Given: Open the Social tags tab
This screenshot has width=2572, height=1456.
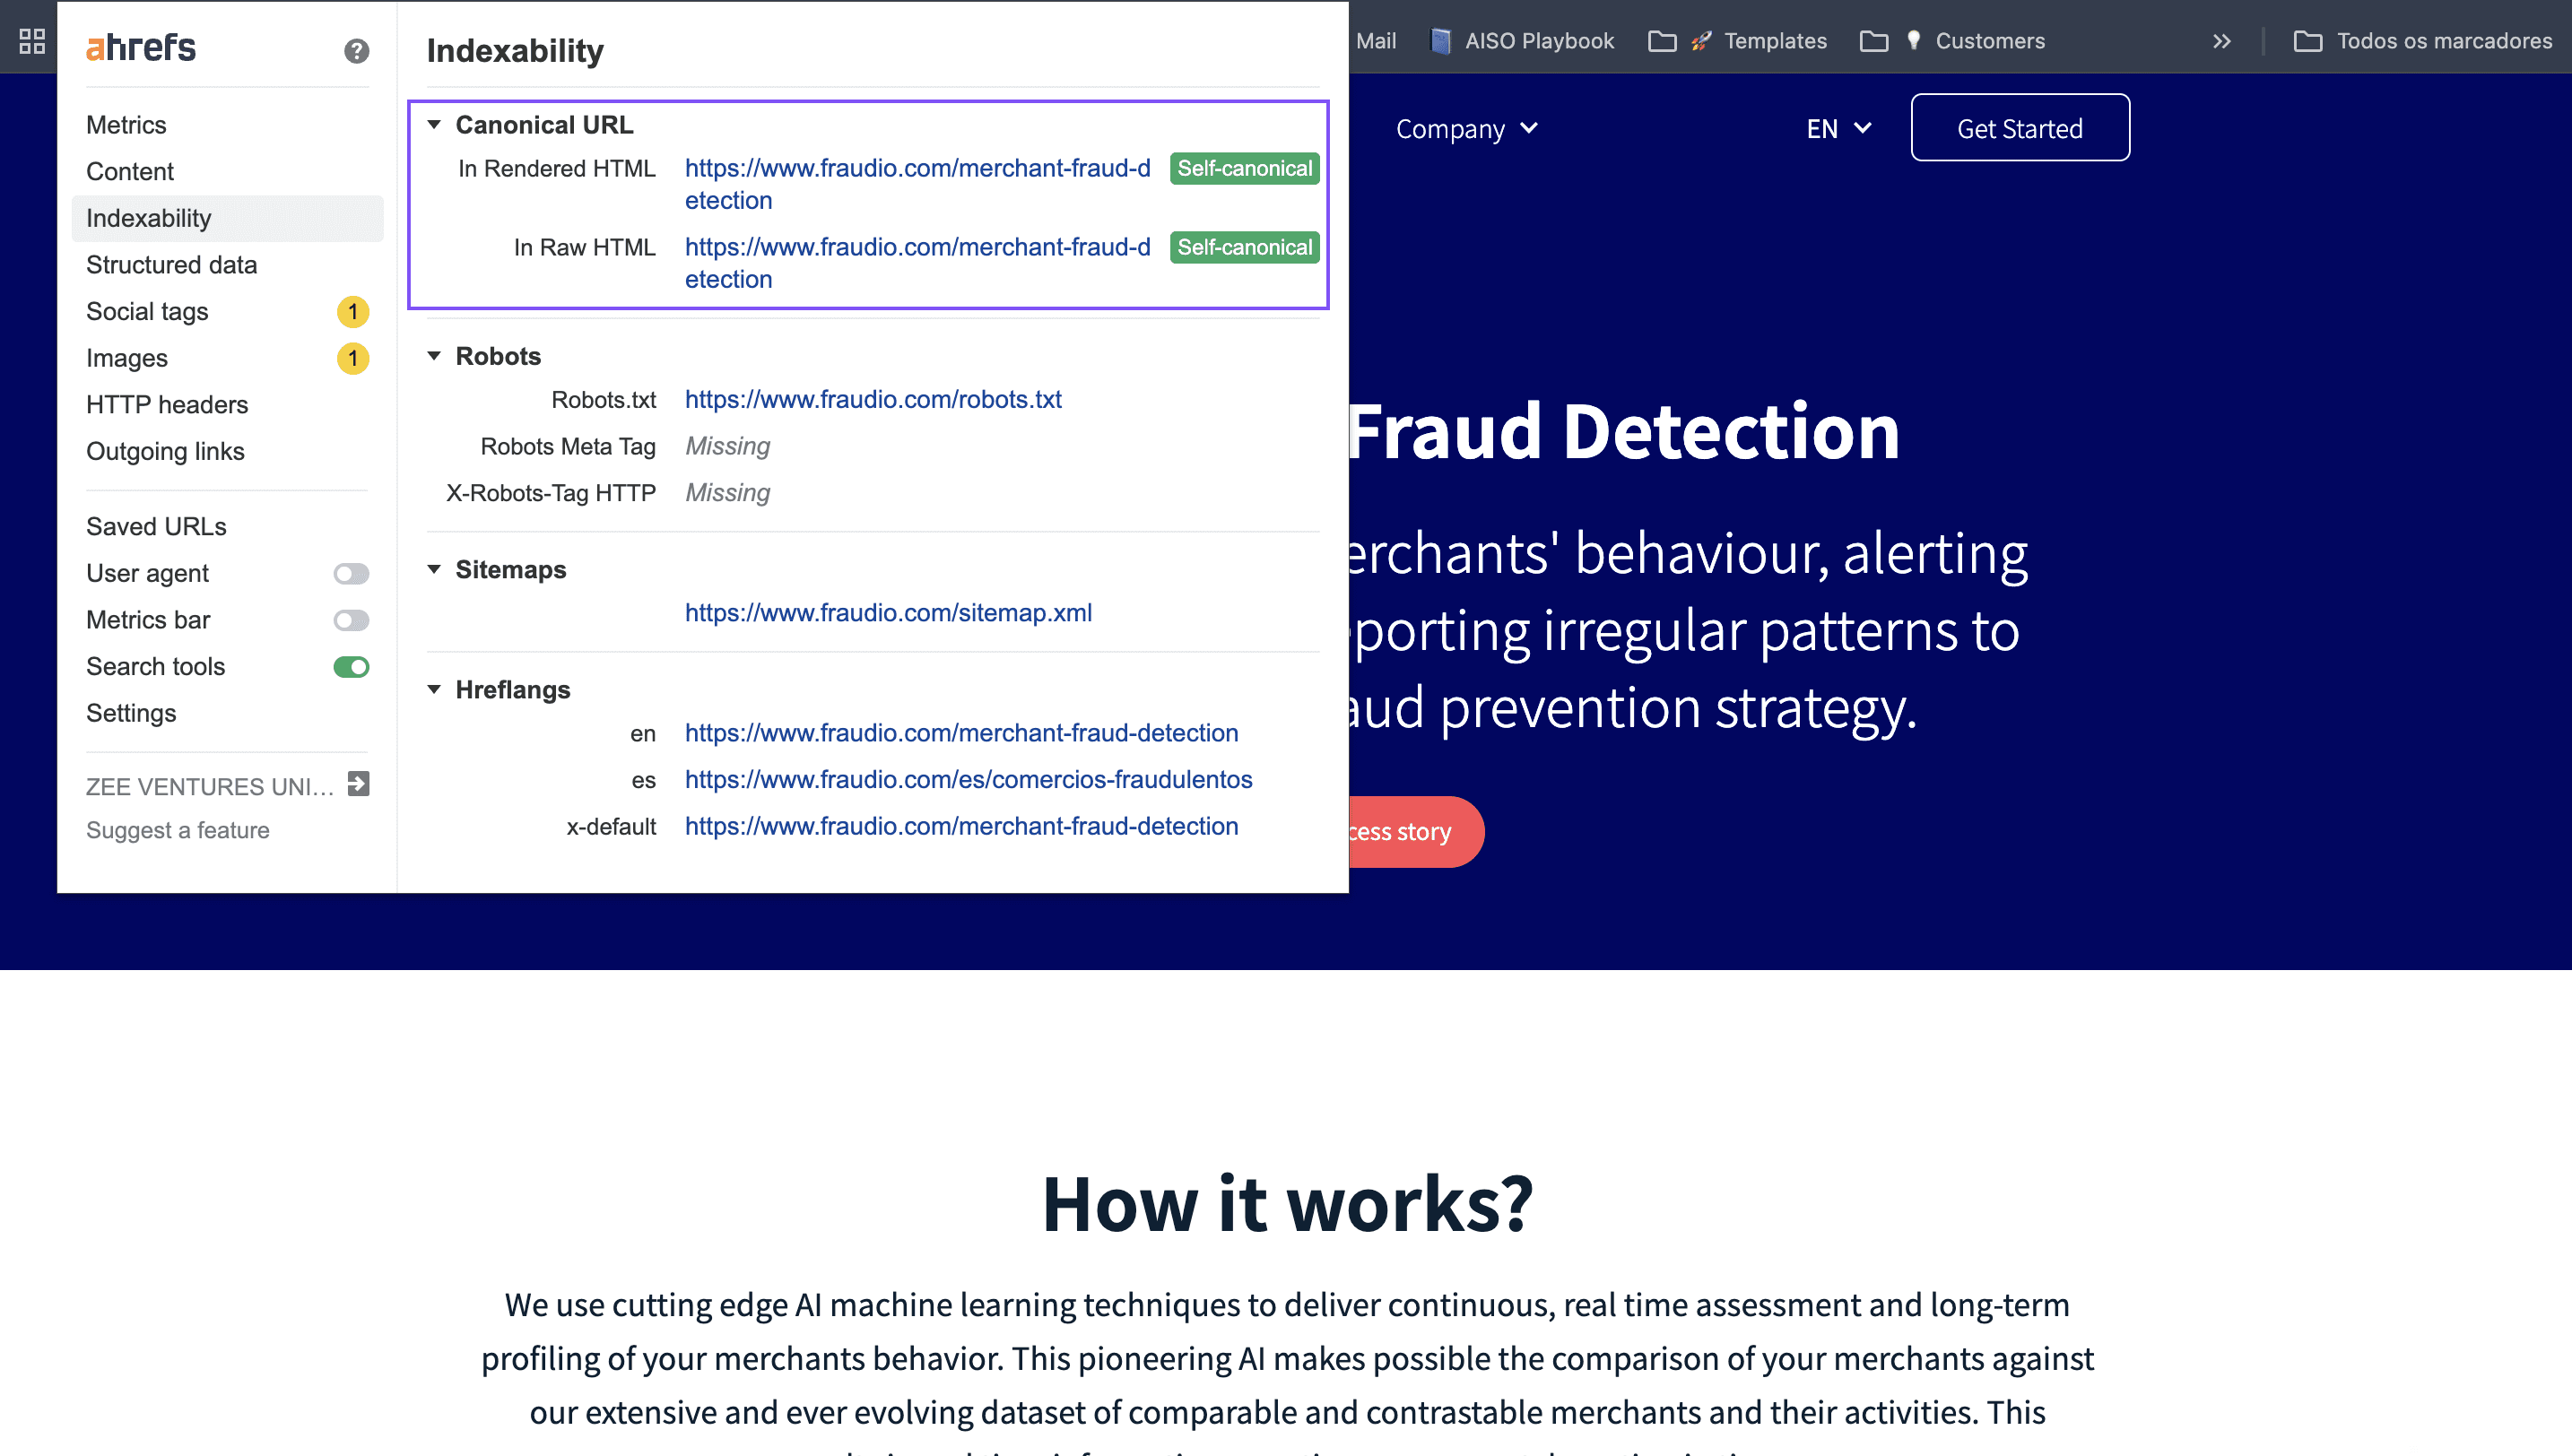Looking at the screenshot, I should 147,312.
